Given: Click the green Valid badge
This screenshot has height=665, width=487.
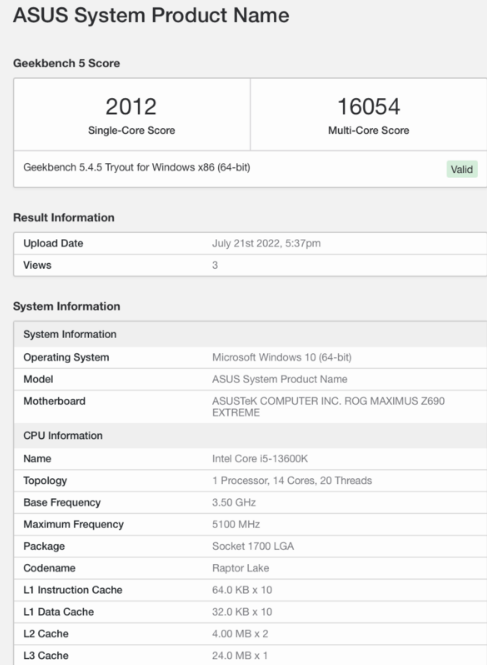Looking at the screenshot, I should [462, 169].
